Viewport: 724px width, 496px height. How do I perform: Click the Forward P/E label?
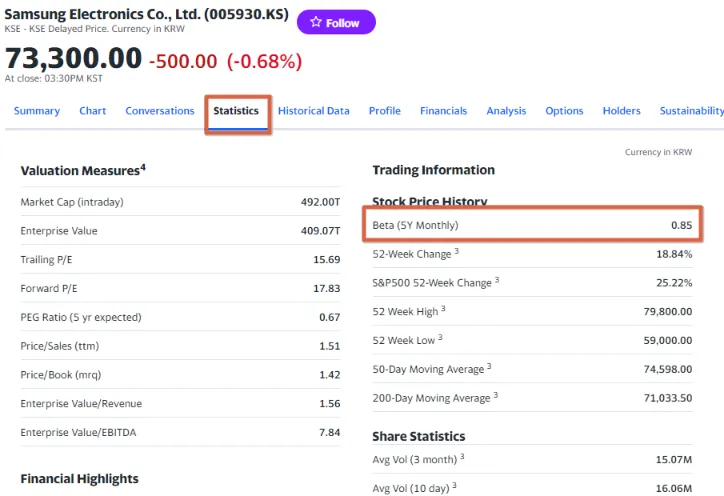tap(49, 288)
